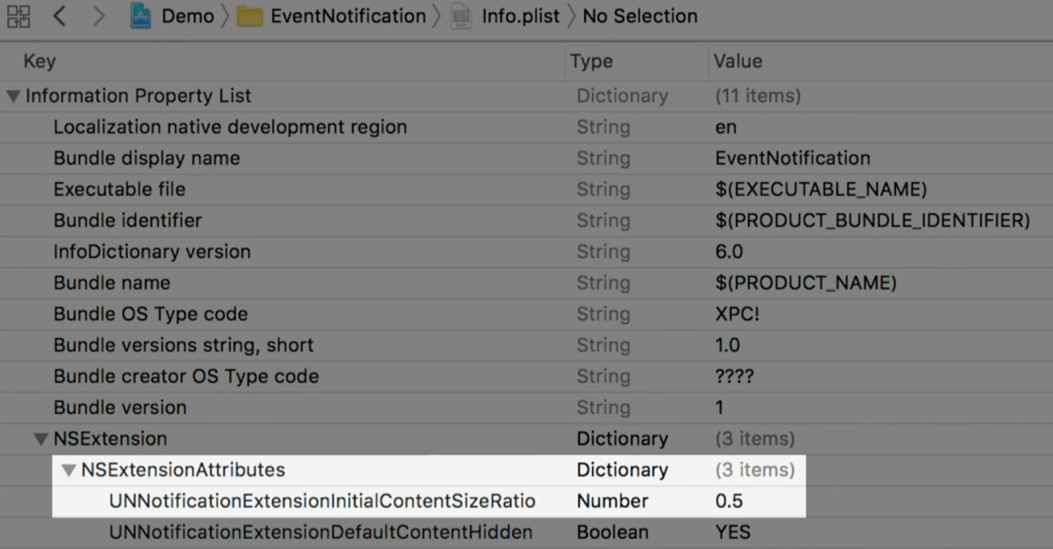Image resolution: width=1053 pixels, height=549 pixels.
Task: Select the Bundle display name row
Action: click(x=146, y=158)
